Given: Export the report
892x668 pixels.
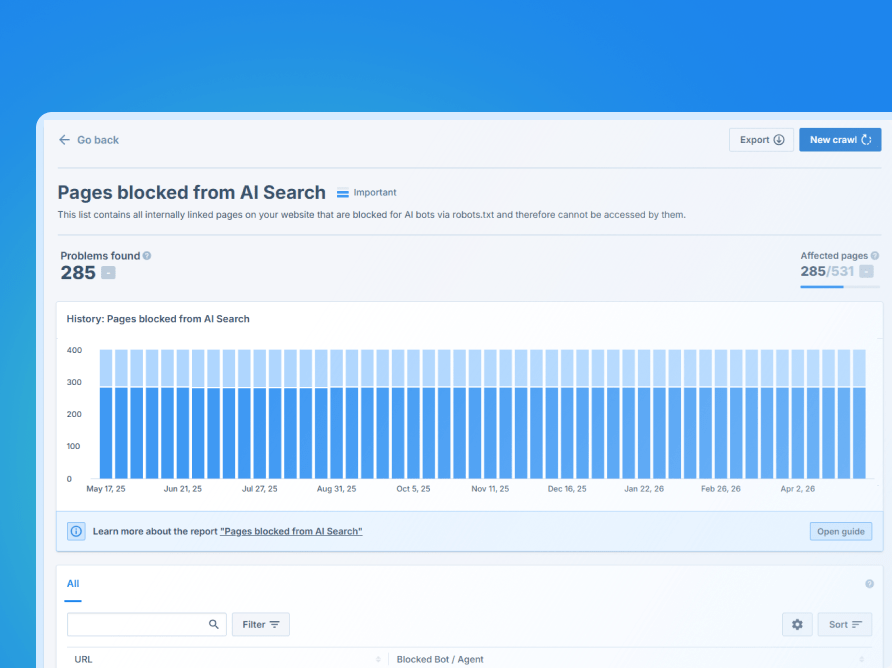Looking at the screenshot, I should pos(761,140).
